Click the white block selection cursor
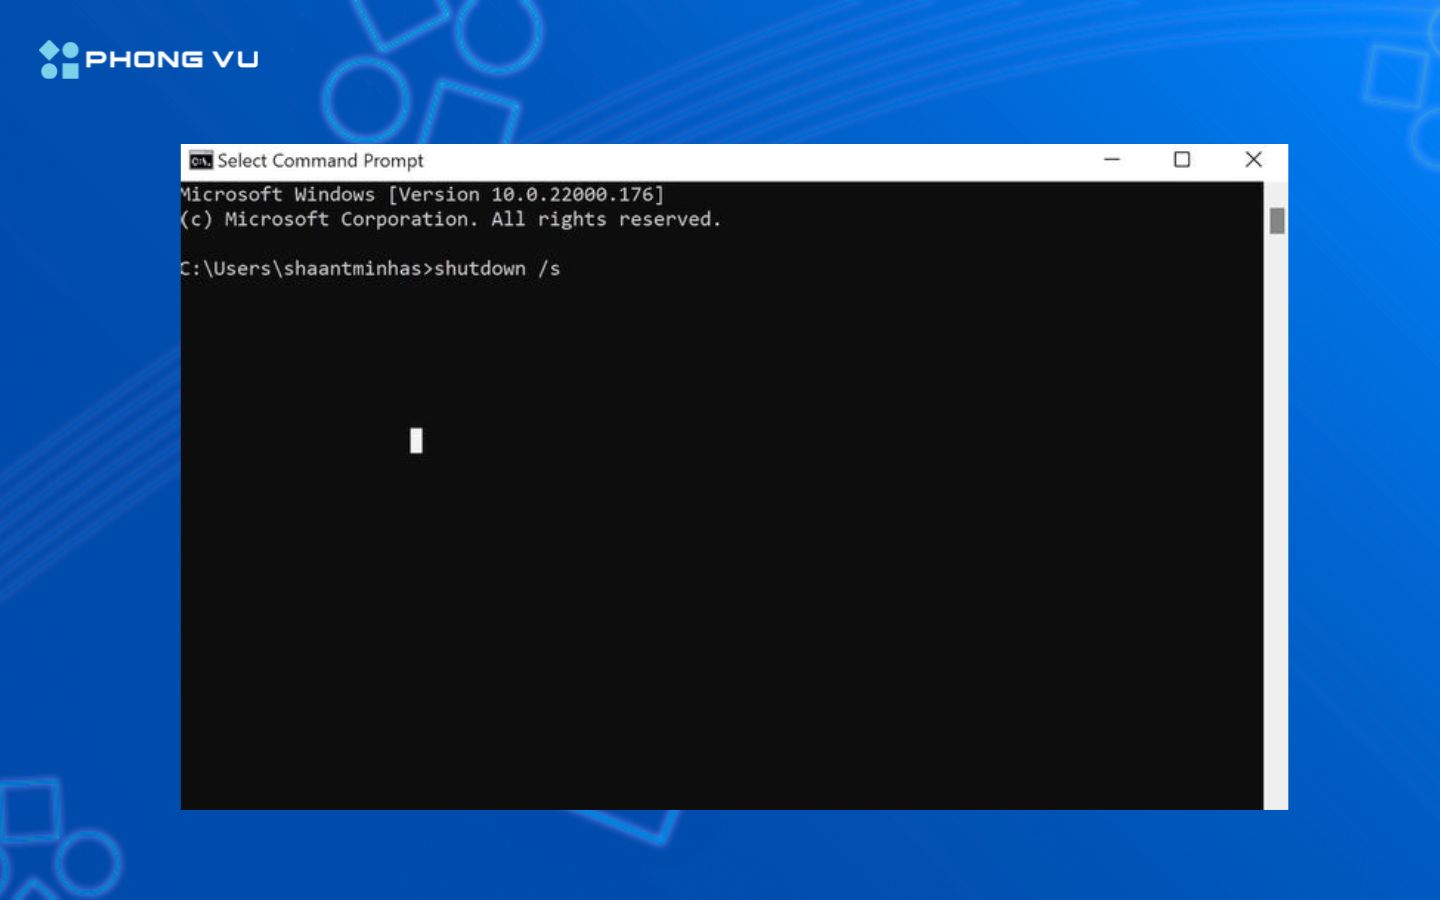This screenshot has width=1440, height=900. [416, 441]
